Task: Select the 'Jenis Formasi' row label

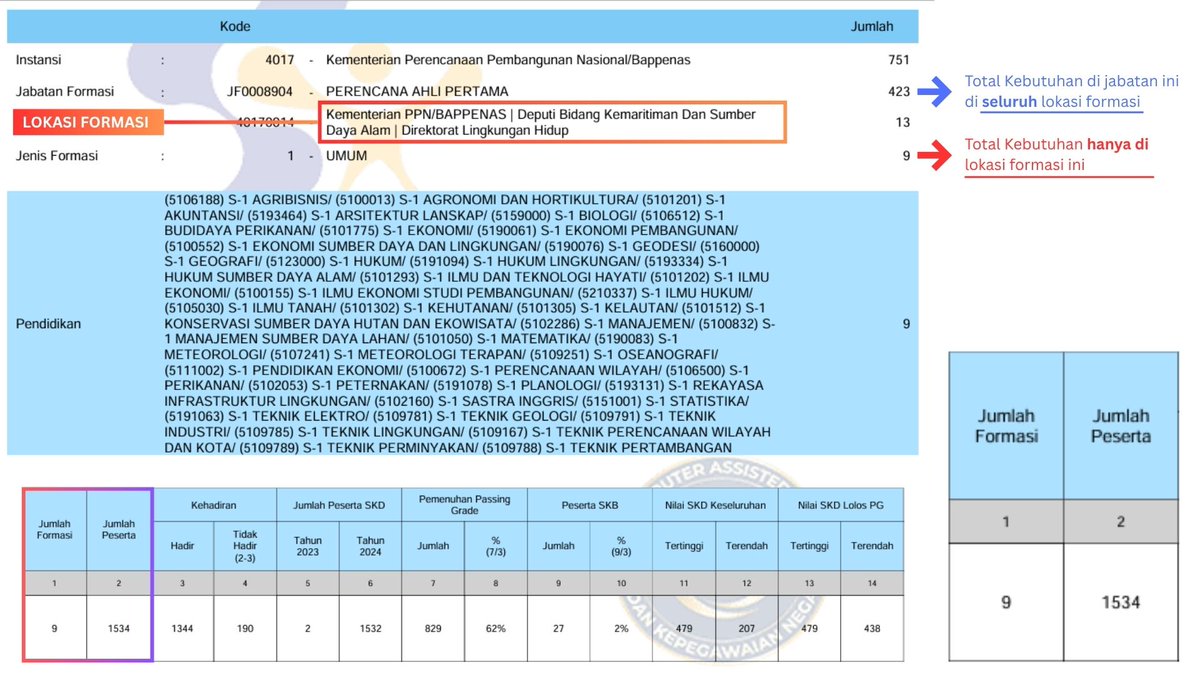Action: click(x=56, y=156)
